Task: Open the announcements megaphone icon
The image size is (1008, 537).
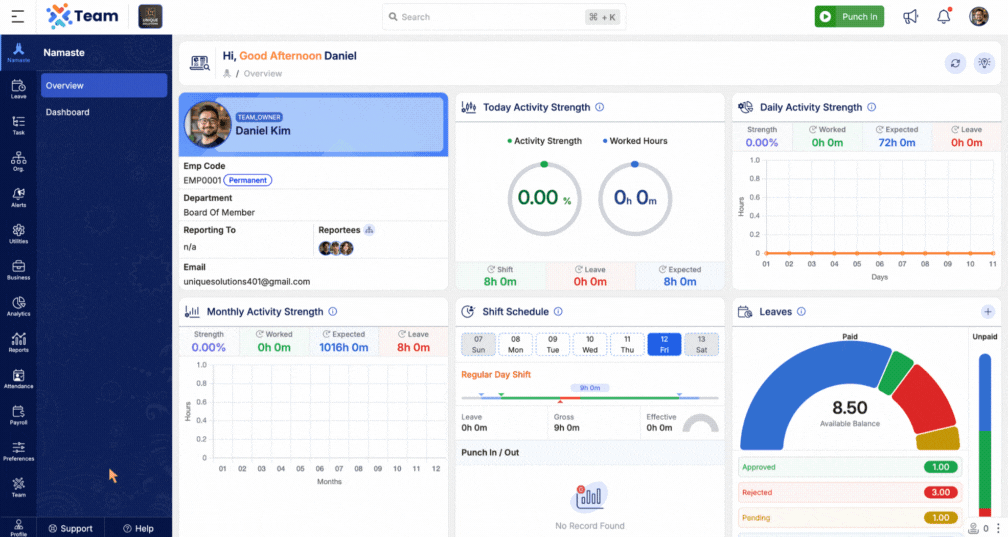Action: pos(910,16)
